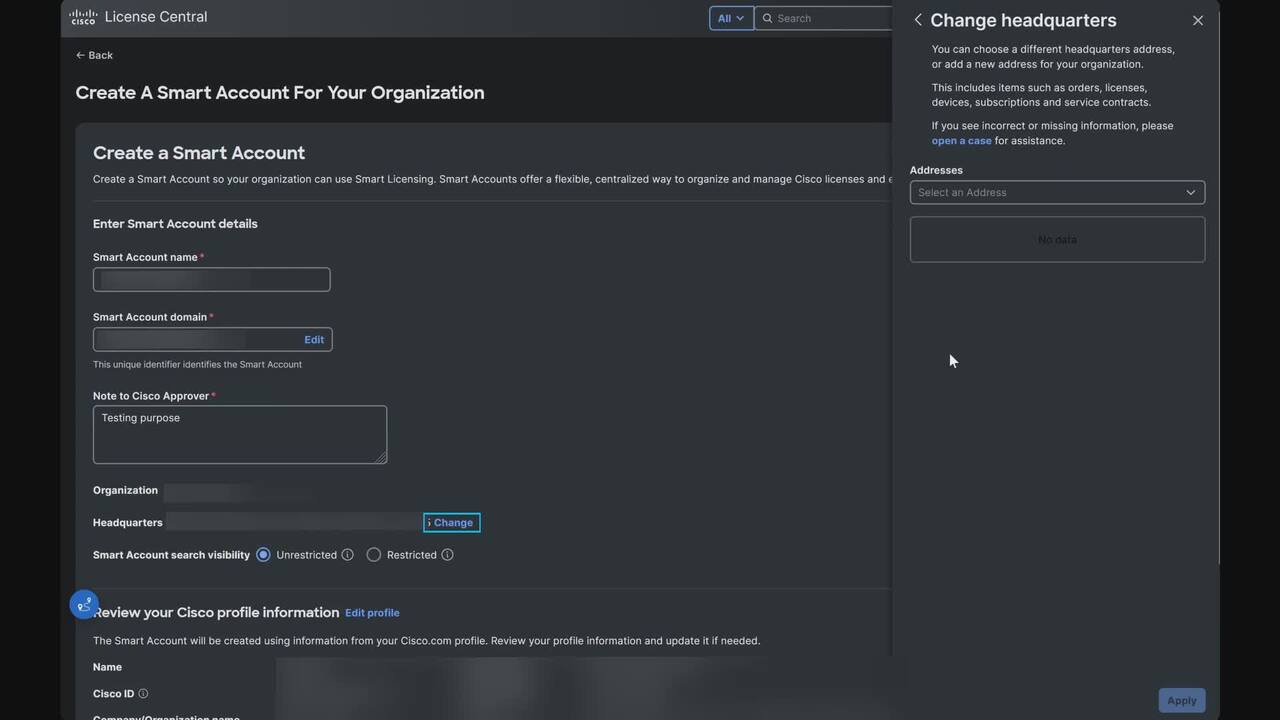
Task: Click the back arrow in Change headquarters panel
Action: pyautogui.click(x=918, y=20)
